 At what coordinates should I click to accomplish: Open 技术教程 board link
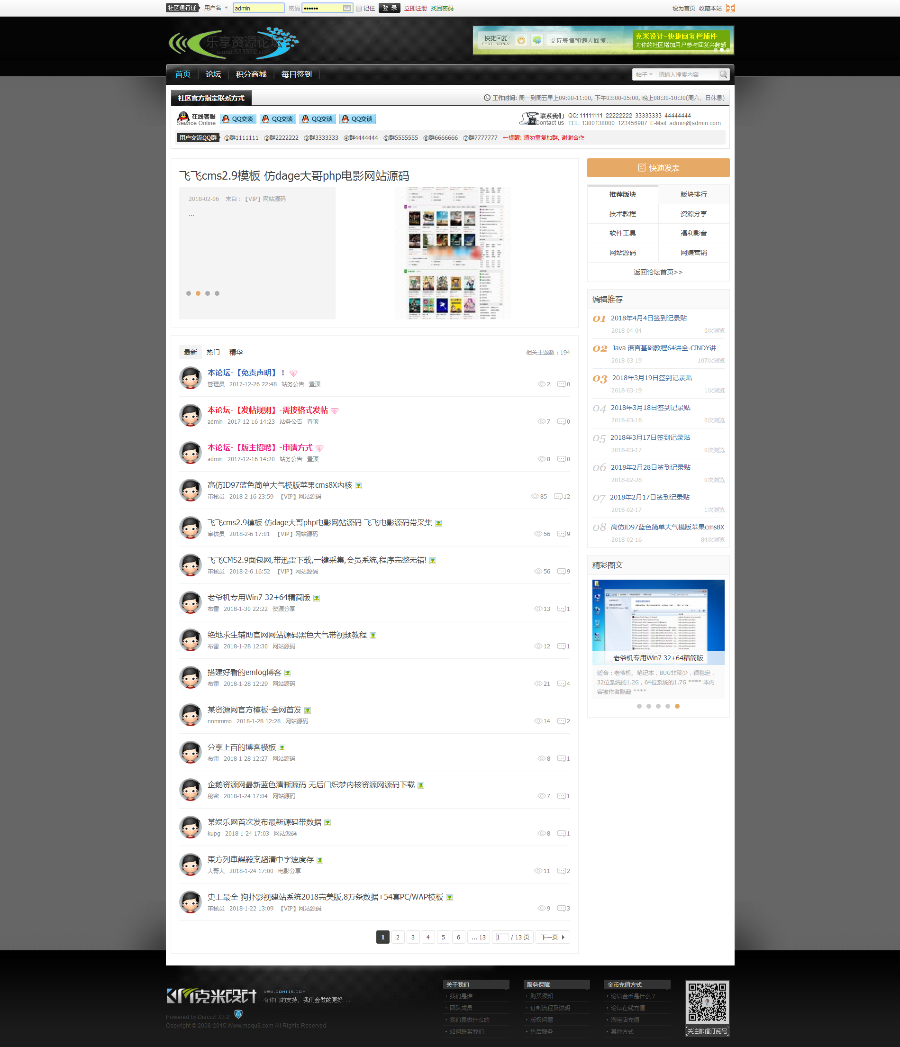point(623,214)
